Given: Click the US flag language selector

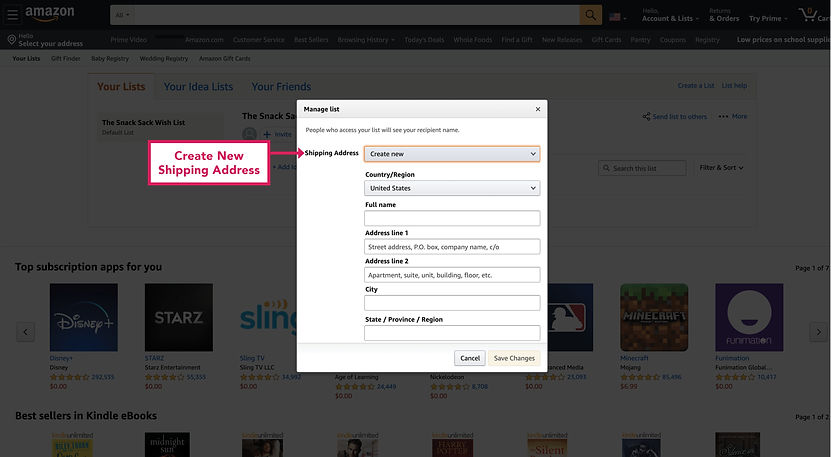Looking at the screenshot, I should 617,17.
